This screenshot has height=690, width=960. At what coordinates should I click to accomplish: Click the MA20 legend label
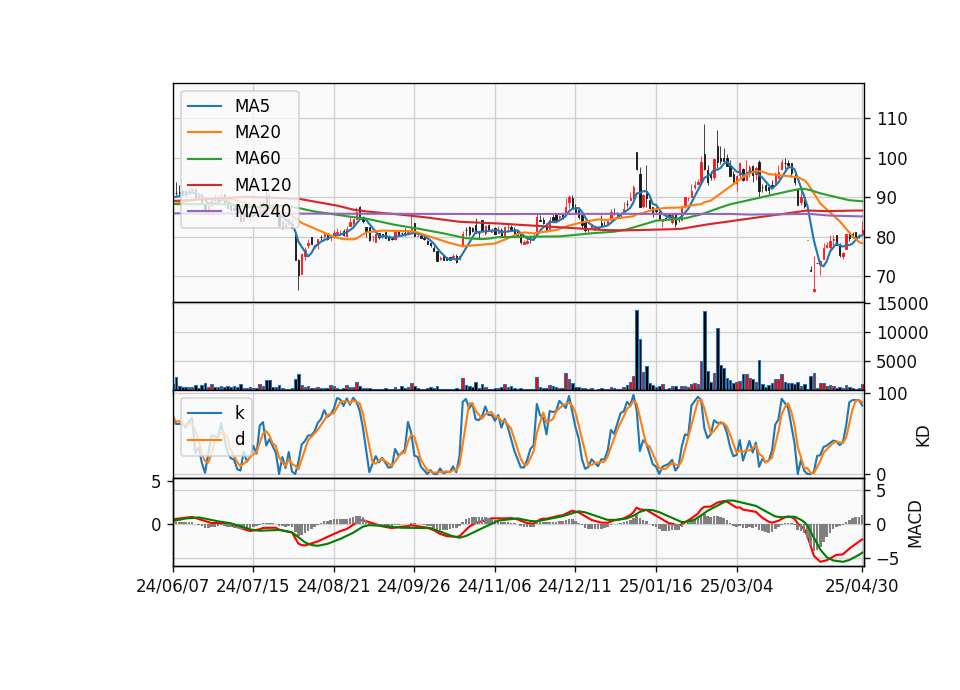[257, 132]
